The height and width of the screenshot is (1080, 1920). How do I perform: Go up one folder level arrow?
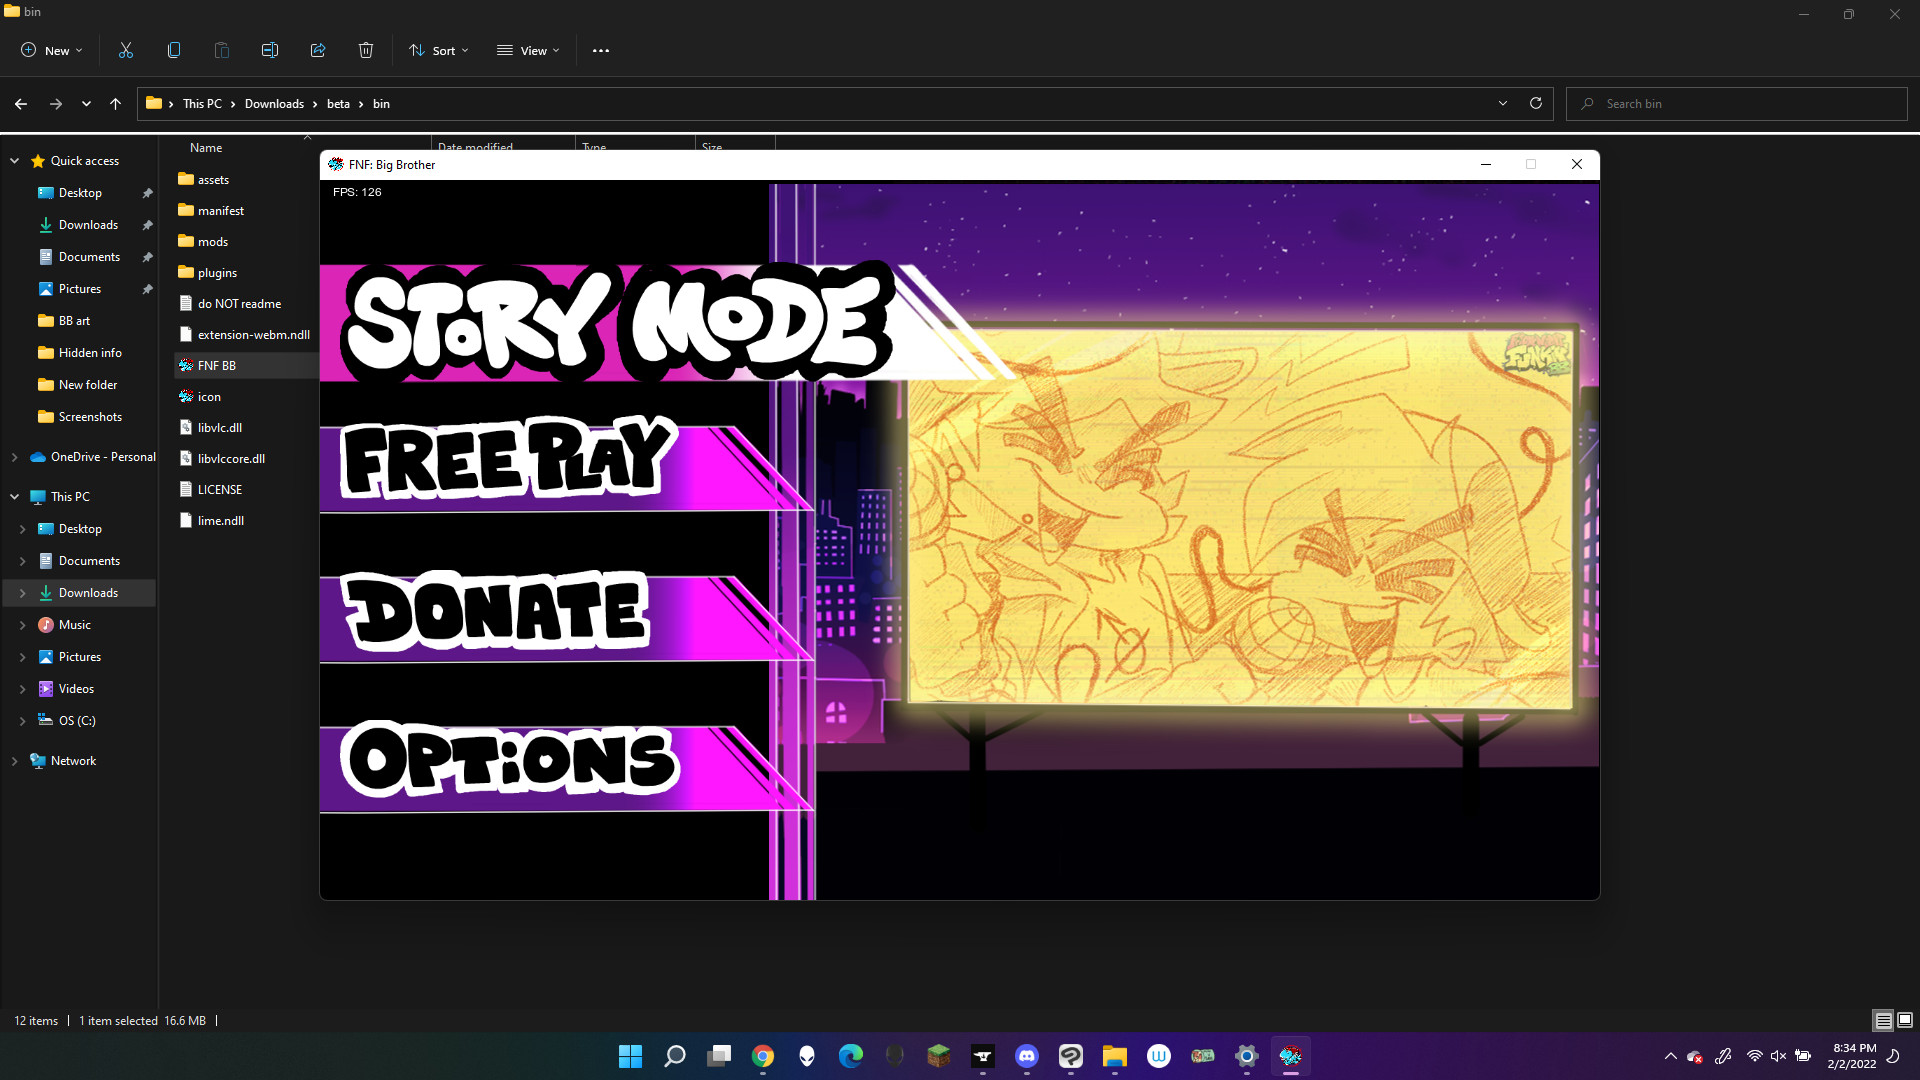click(x=116, y=104)
